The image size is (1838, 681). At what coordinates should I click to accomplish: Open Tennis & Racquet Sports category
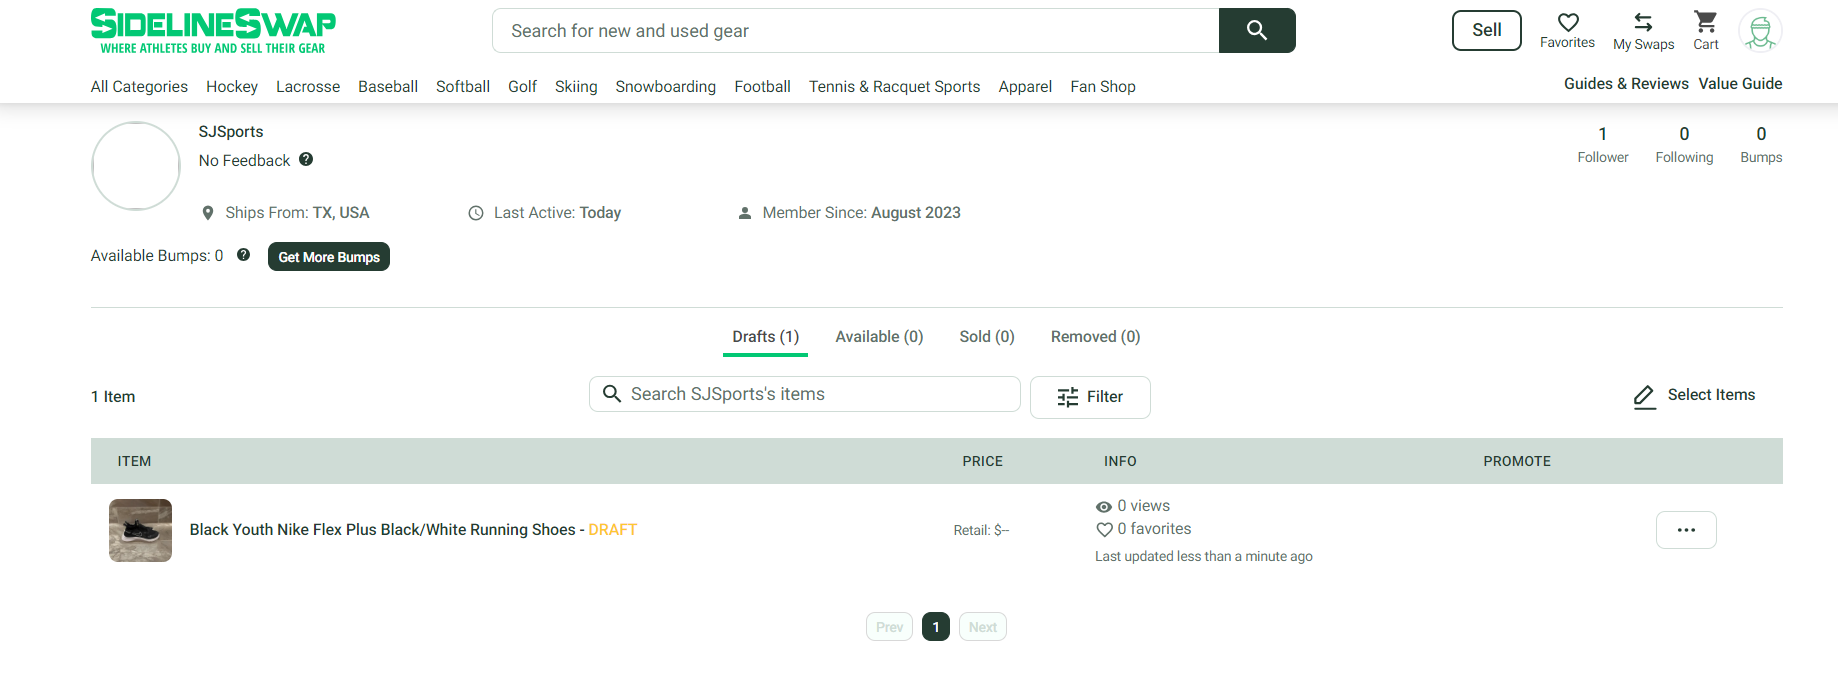click(894, 87)
